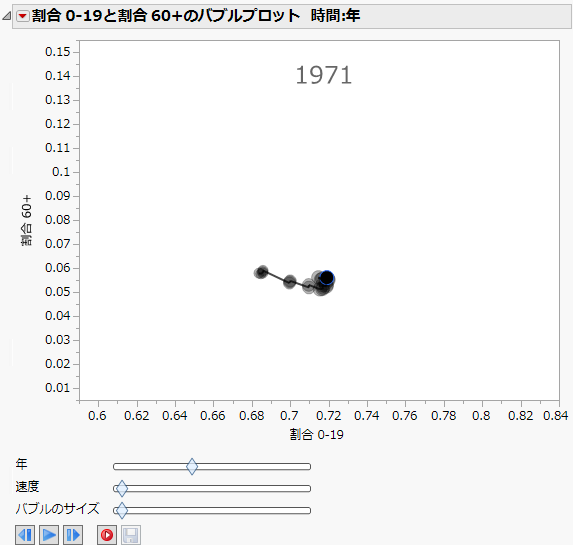Click the 速度 slider label

point(27,487)
